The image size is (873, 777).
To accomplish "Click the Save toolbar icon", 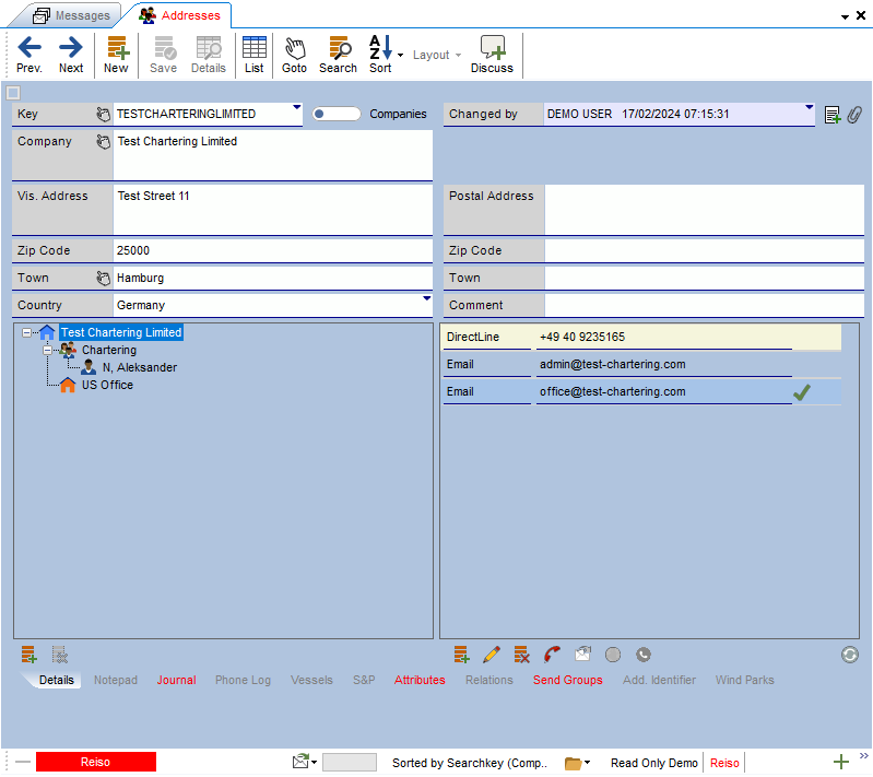I will (163, 55).
